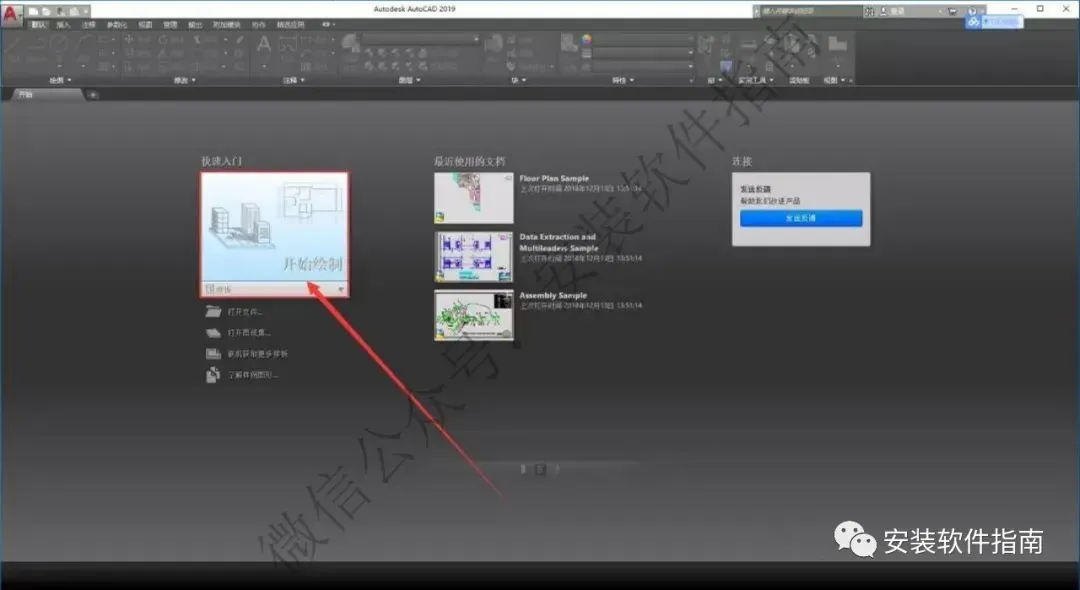The height and width of the screenshot is (590, 1080).
Task: Open the Autodesk App Store cart icon
Action: pos(953,11)
